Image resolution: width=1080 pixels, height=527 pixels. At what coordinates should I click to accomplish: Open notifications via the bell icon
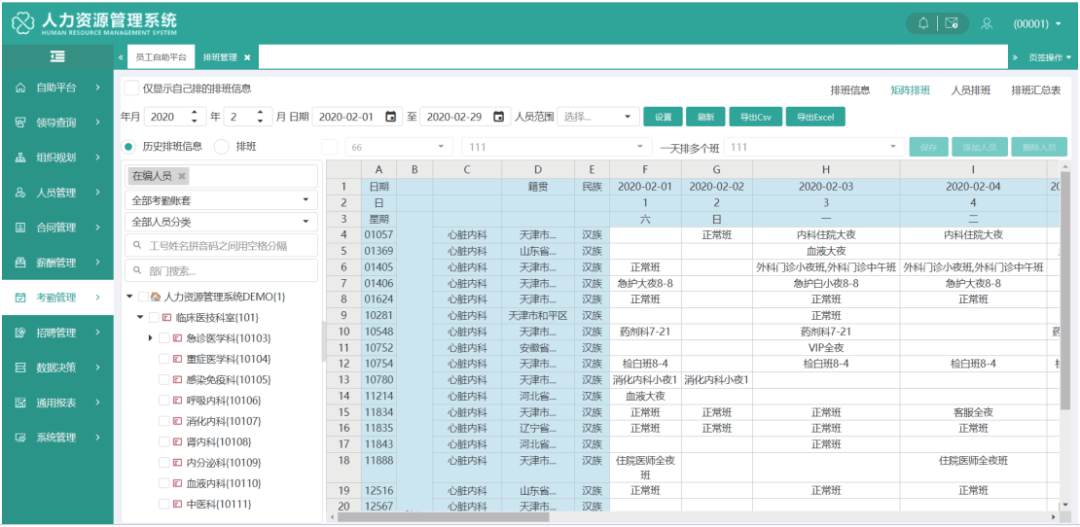point(922,23)
